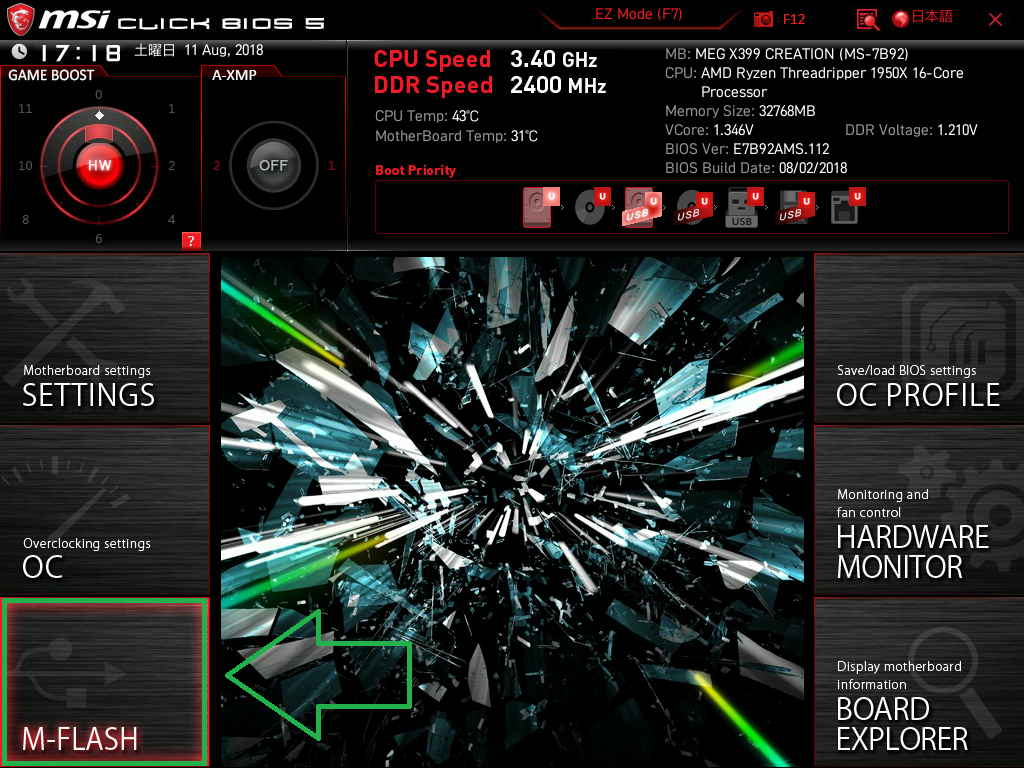
Task: Open the language globe icon
Action: point(901,19)
